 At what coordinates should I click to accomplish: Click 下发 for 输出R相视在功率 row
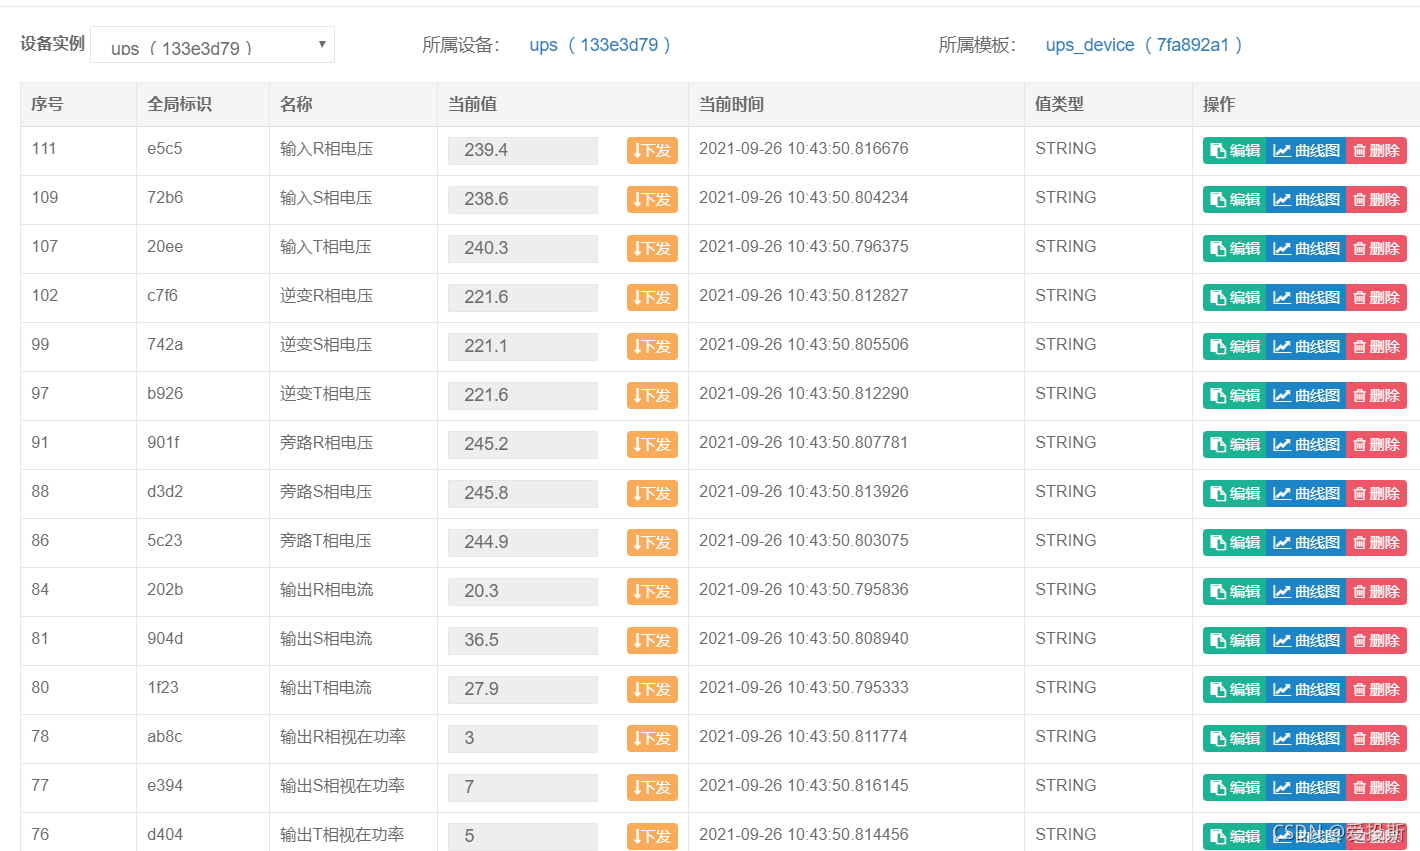(x=652, y=738)
